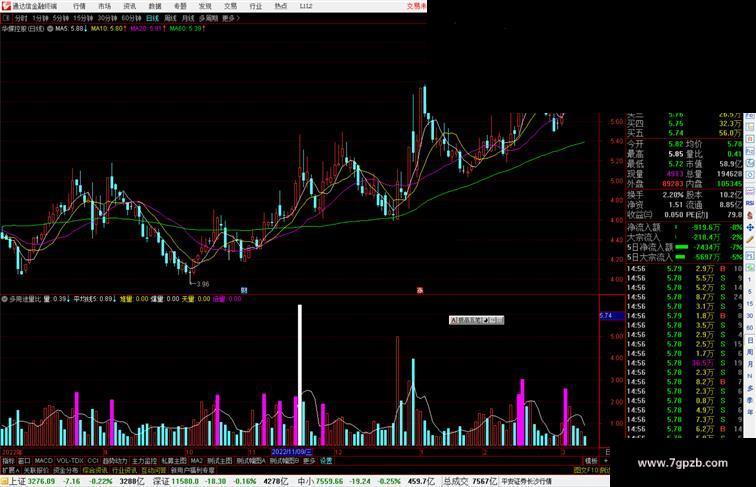Open the 市场 menu
Screen dimensions: 756x487
[104, 6]
